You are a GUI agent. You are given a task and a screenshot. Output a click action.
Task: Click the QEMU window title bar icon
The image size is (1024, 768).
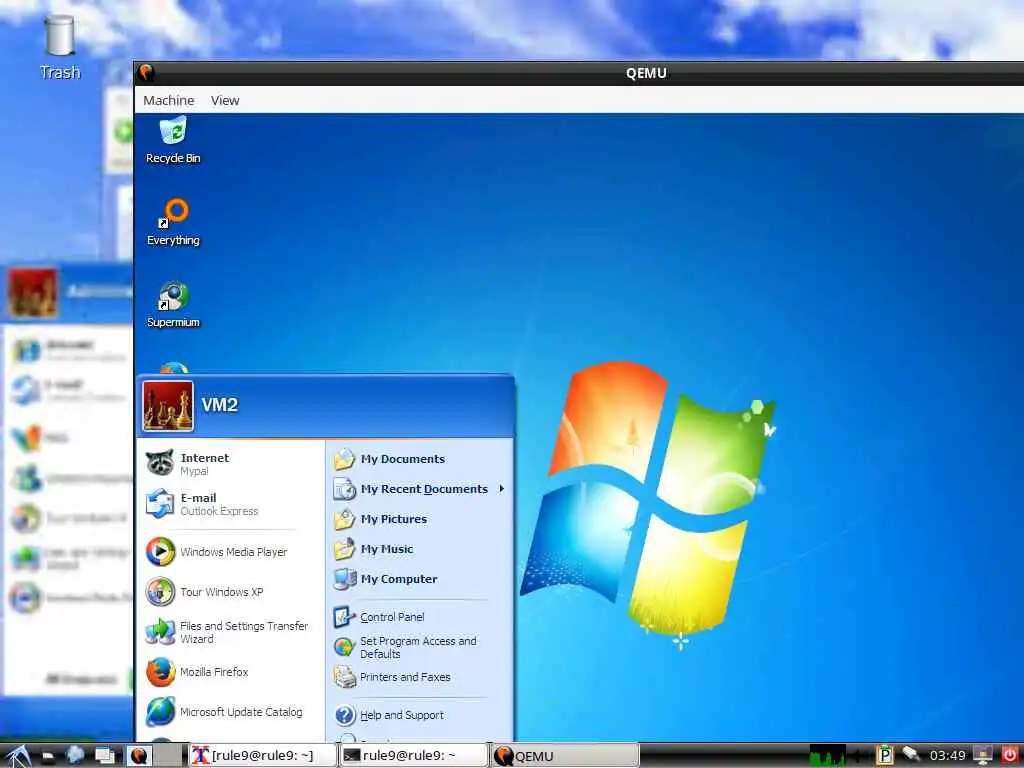146,72
